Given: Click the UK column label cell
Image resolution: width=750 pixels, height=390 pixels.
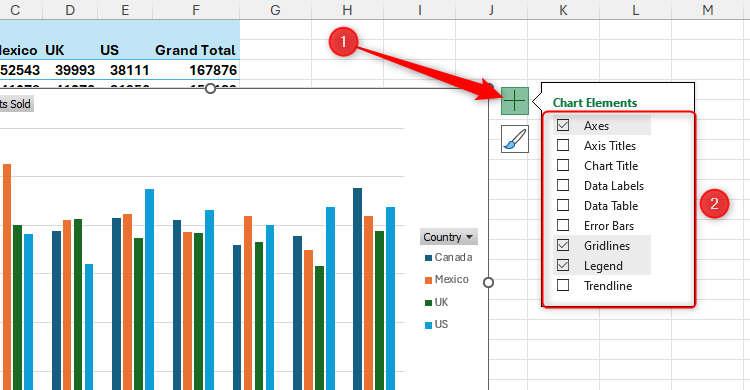Looking at the screenshot, I should (70, 50).
